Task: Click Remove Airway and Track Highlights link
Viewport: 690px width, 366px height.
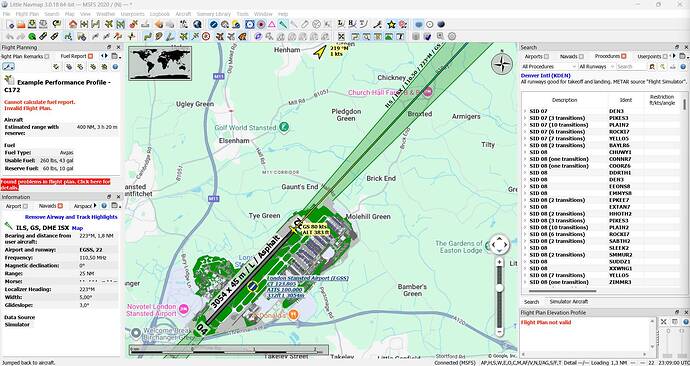Action: [71, 217]
